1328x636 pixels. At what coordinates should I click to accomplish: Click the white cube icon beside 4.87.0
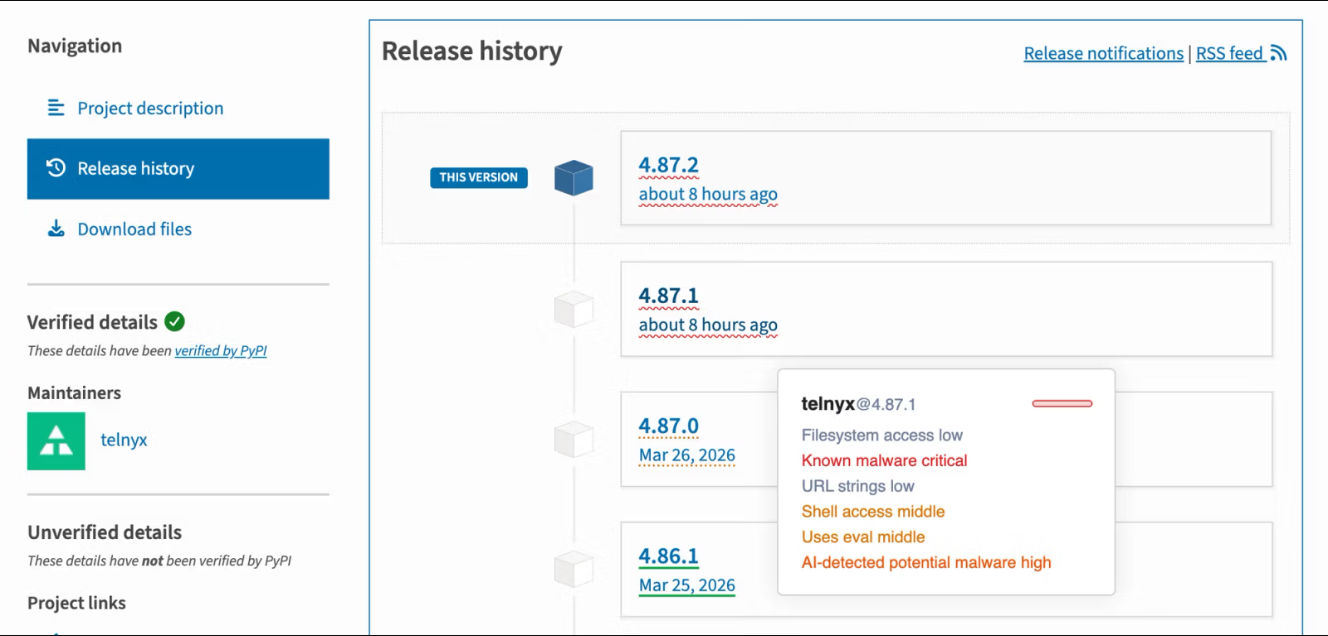(574, 439)
